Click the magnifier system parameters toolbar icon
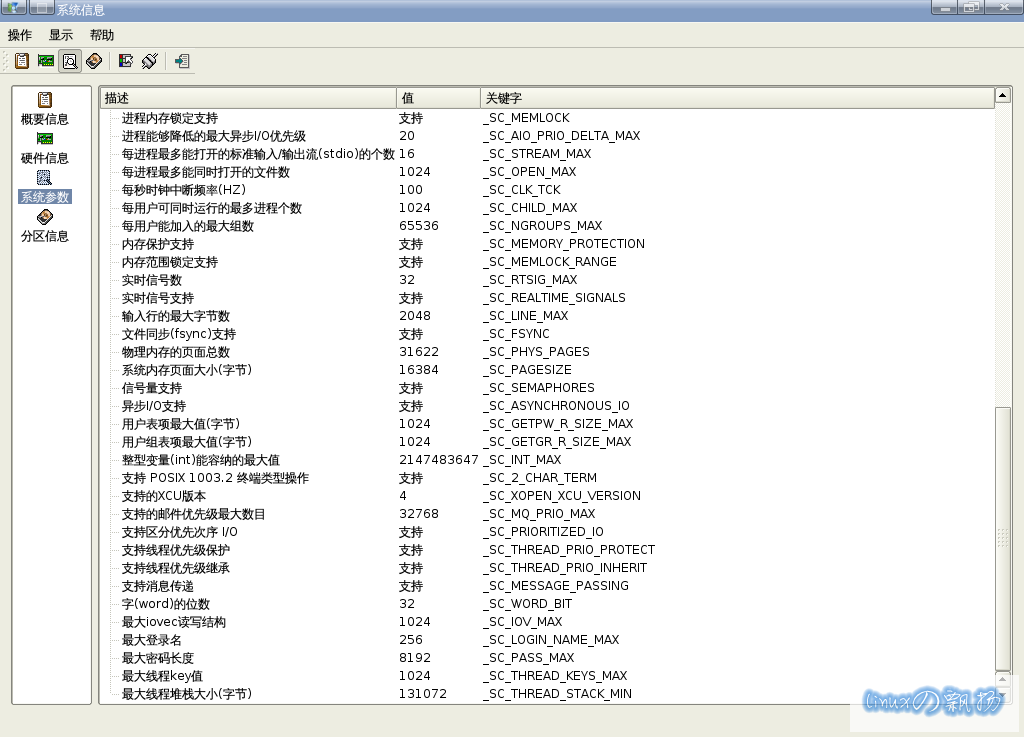The image size is (1024, 737). pyautogui.click(x=70, y=61)
